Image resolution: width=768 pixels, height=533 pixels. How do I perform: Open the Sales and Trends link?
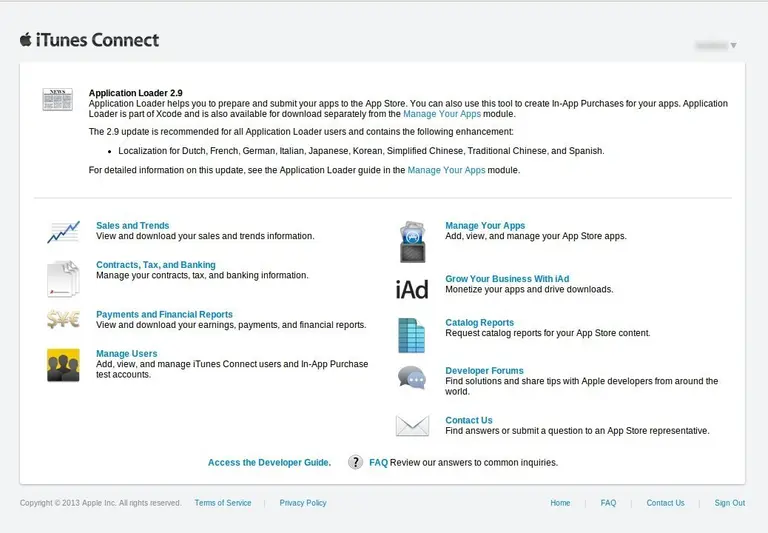(x=132, y=225)
